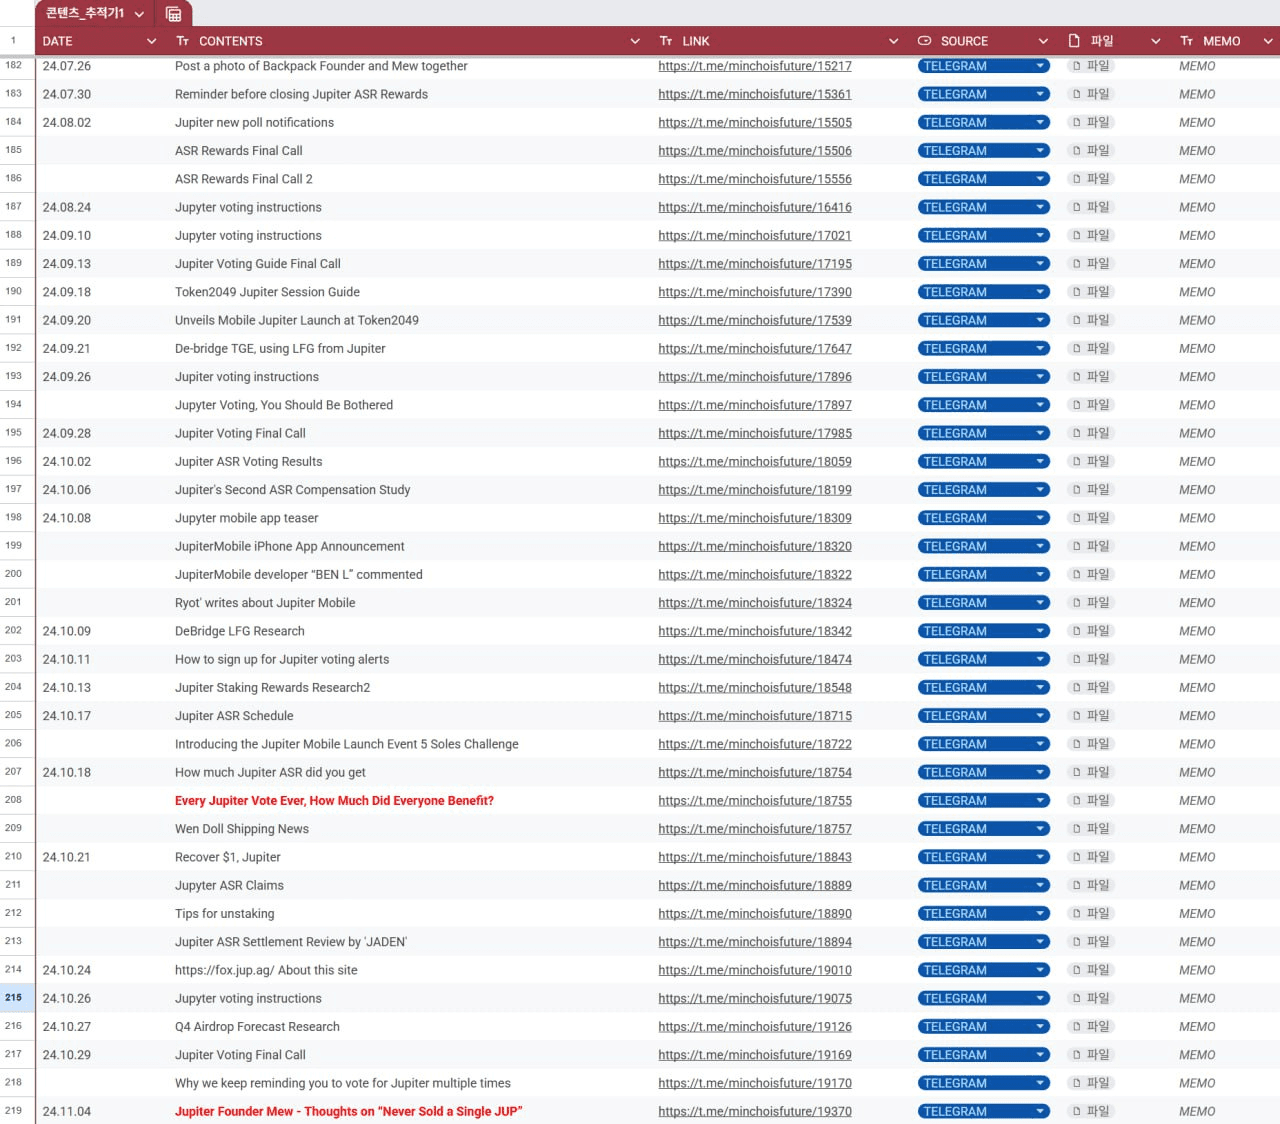Open link minchoisfuture/18755
The image size is (1280, 1124).
pyautogui.click(x=755, y=801)
